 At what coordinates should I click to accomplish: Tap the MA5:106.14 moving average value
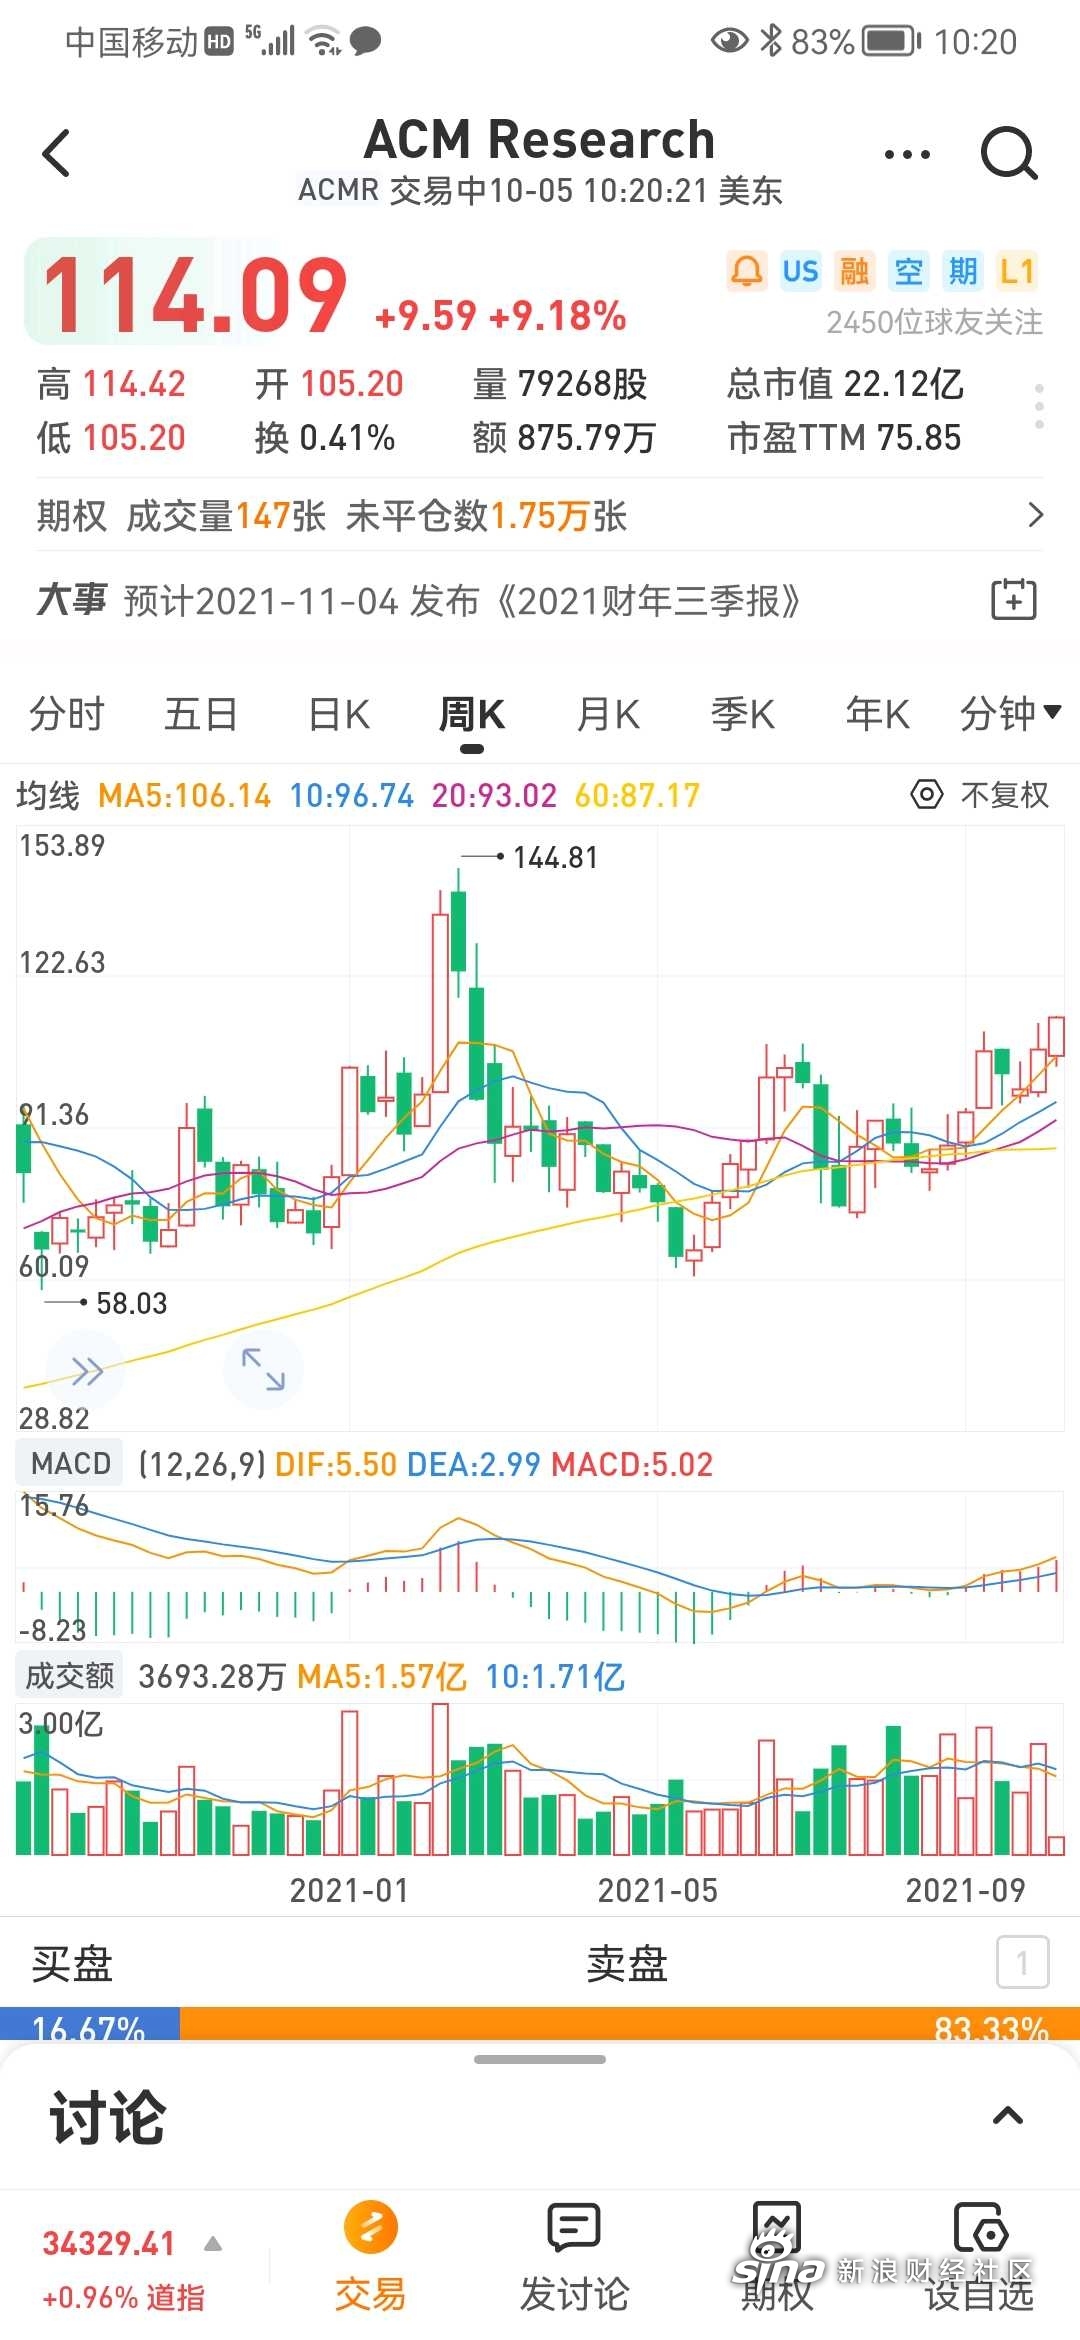185,795
